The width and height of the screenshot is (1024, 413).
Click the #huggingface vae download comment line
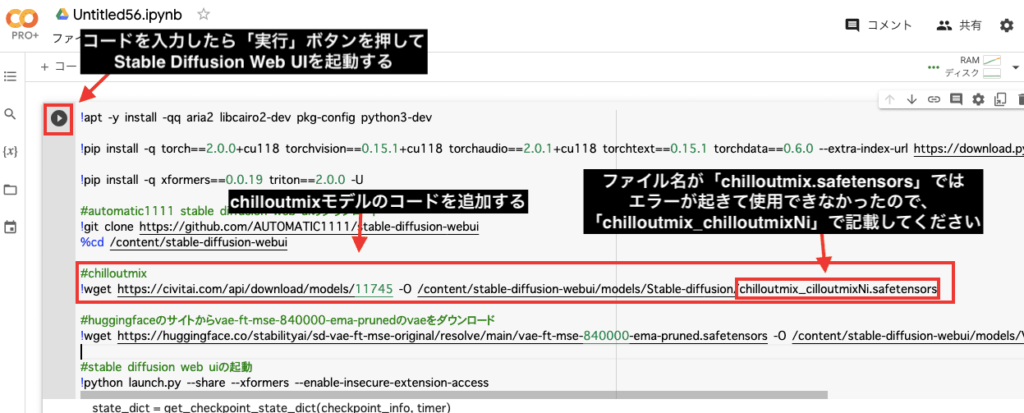pyautogui.click(x=287, y=320)
